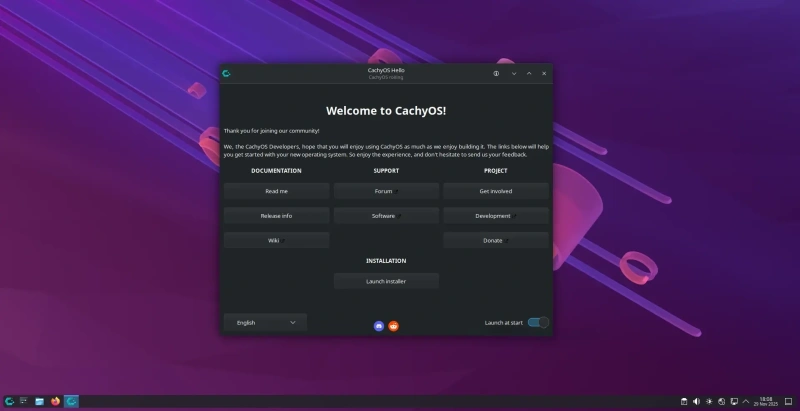The width and height of the screenshot is (800, 411).
Task: Open the Discord link icon
Action: [x=379, y=326]
